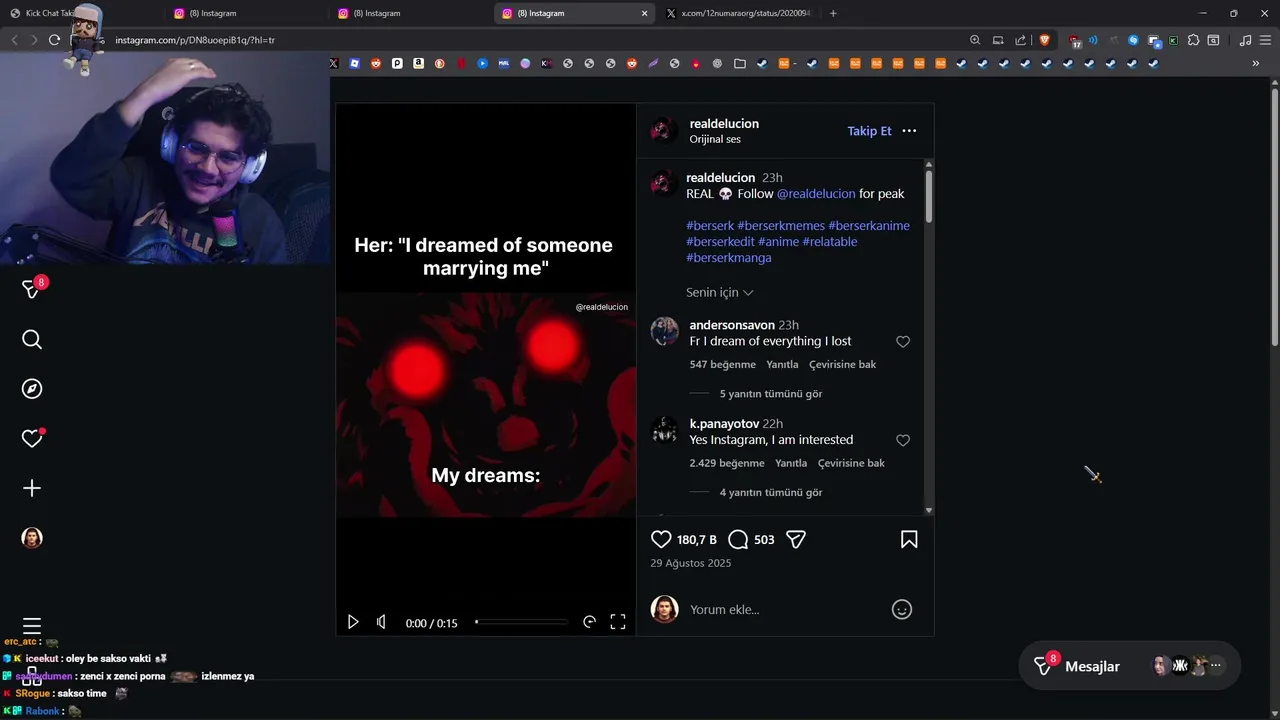Open @realdelucion mention link in caption
1280x720 pixels.
click(816, 194)
